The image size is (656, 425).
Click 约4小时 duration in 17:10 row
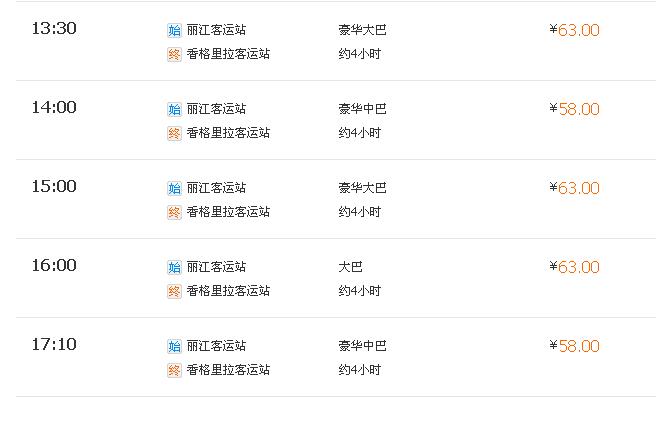(360, 370)
